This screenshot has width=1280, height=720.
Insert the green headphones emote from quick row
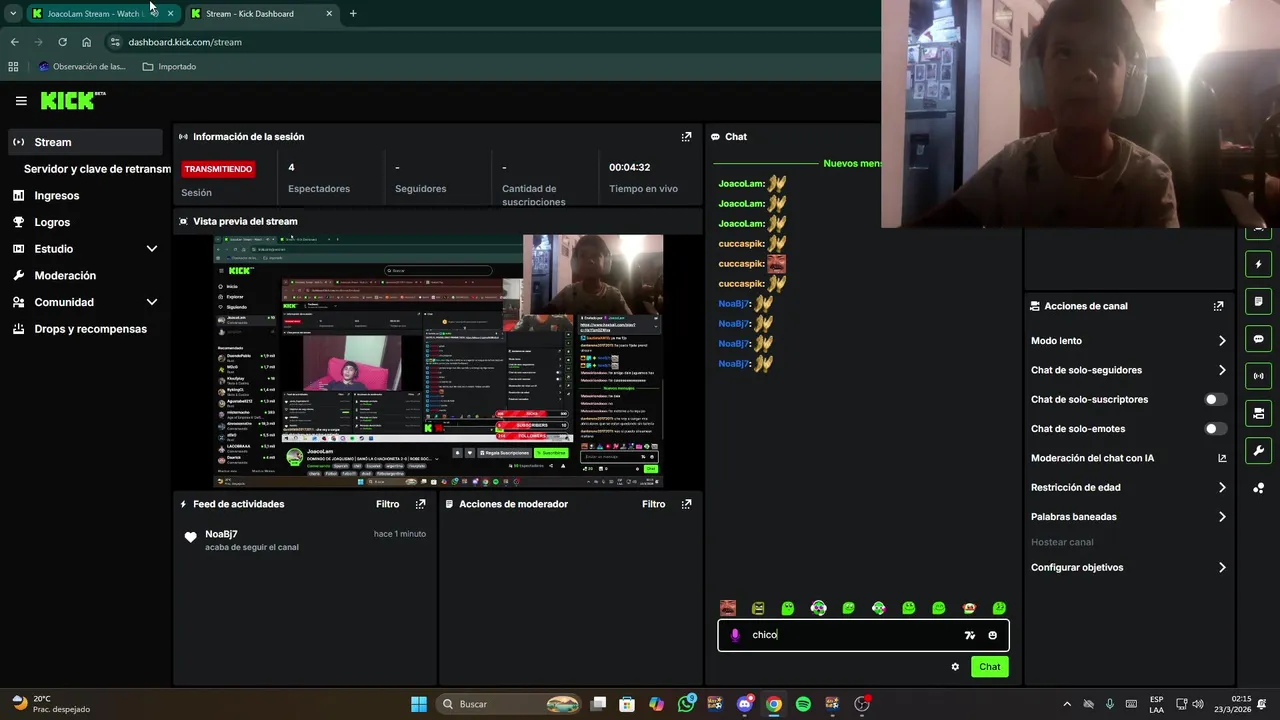(818, 608)
